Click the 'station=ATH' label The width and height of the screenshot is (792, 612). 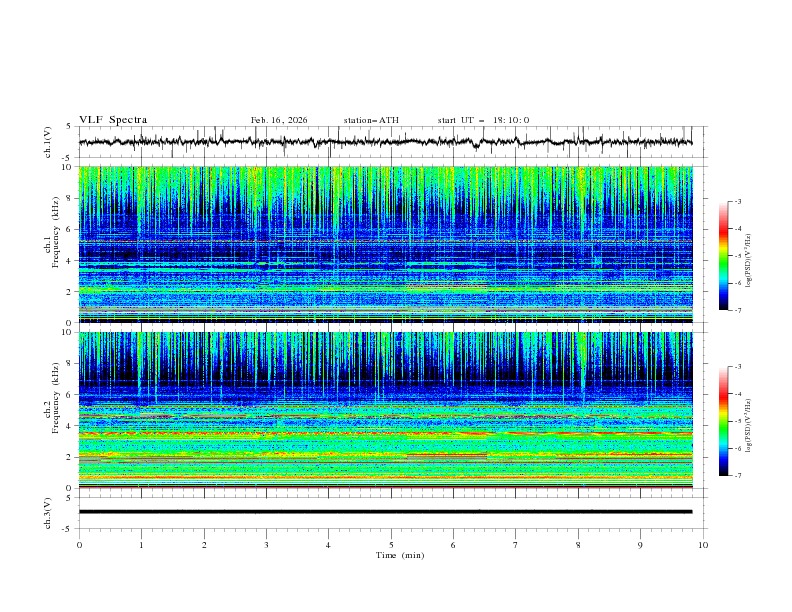tap(371, 120)
